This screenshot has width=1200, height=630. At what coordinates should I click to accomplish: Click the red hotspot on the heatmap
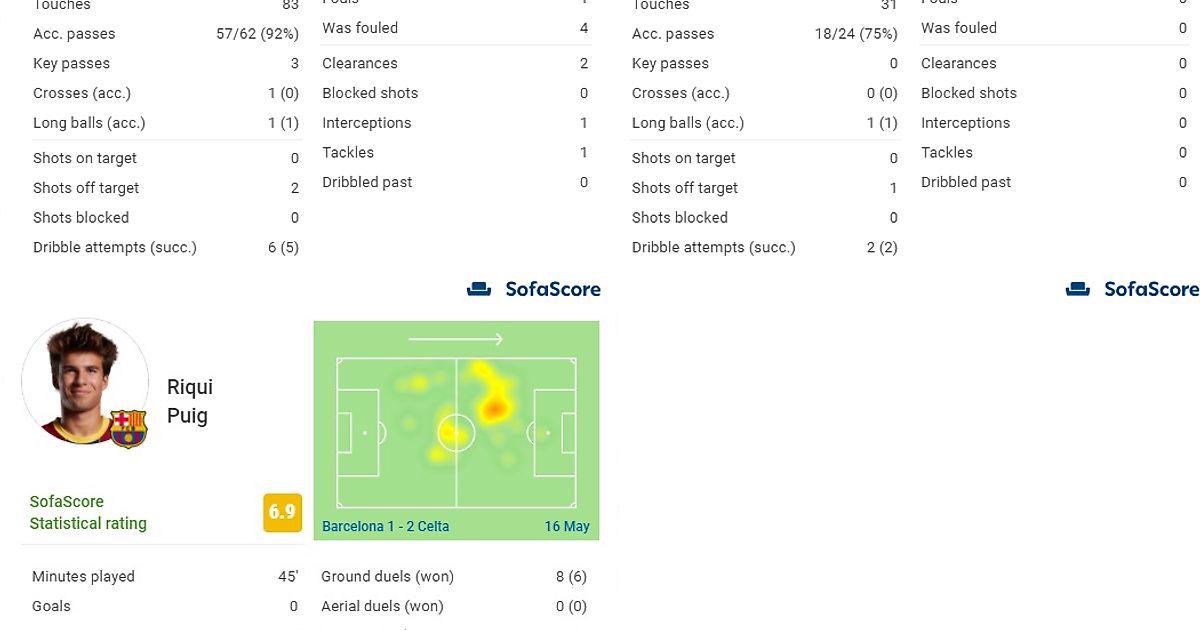(x=494, y=408)
